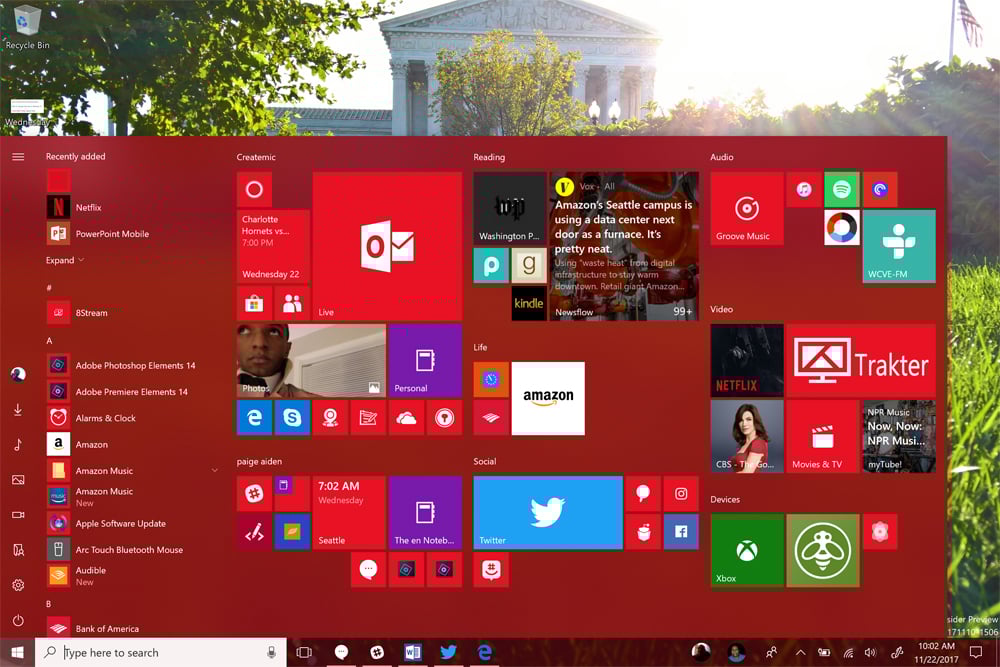Screen dimensions: 1000x667
Task: Click the Type here to search box
Action: 150,652
